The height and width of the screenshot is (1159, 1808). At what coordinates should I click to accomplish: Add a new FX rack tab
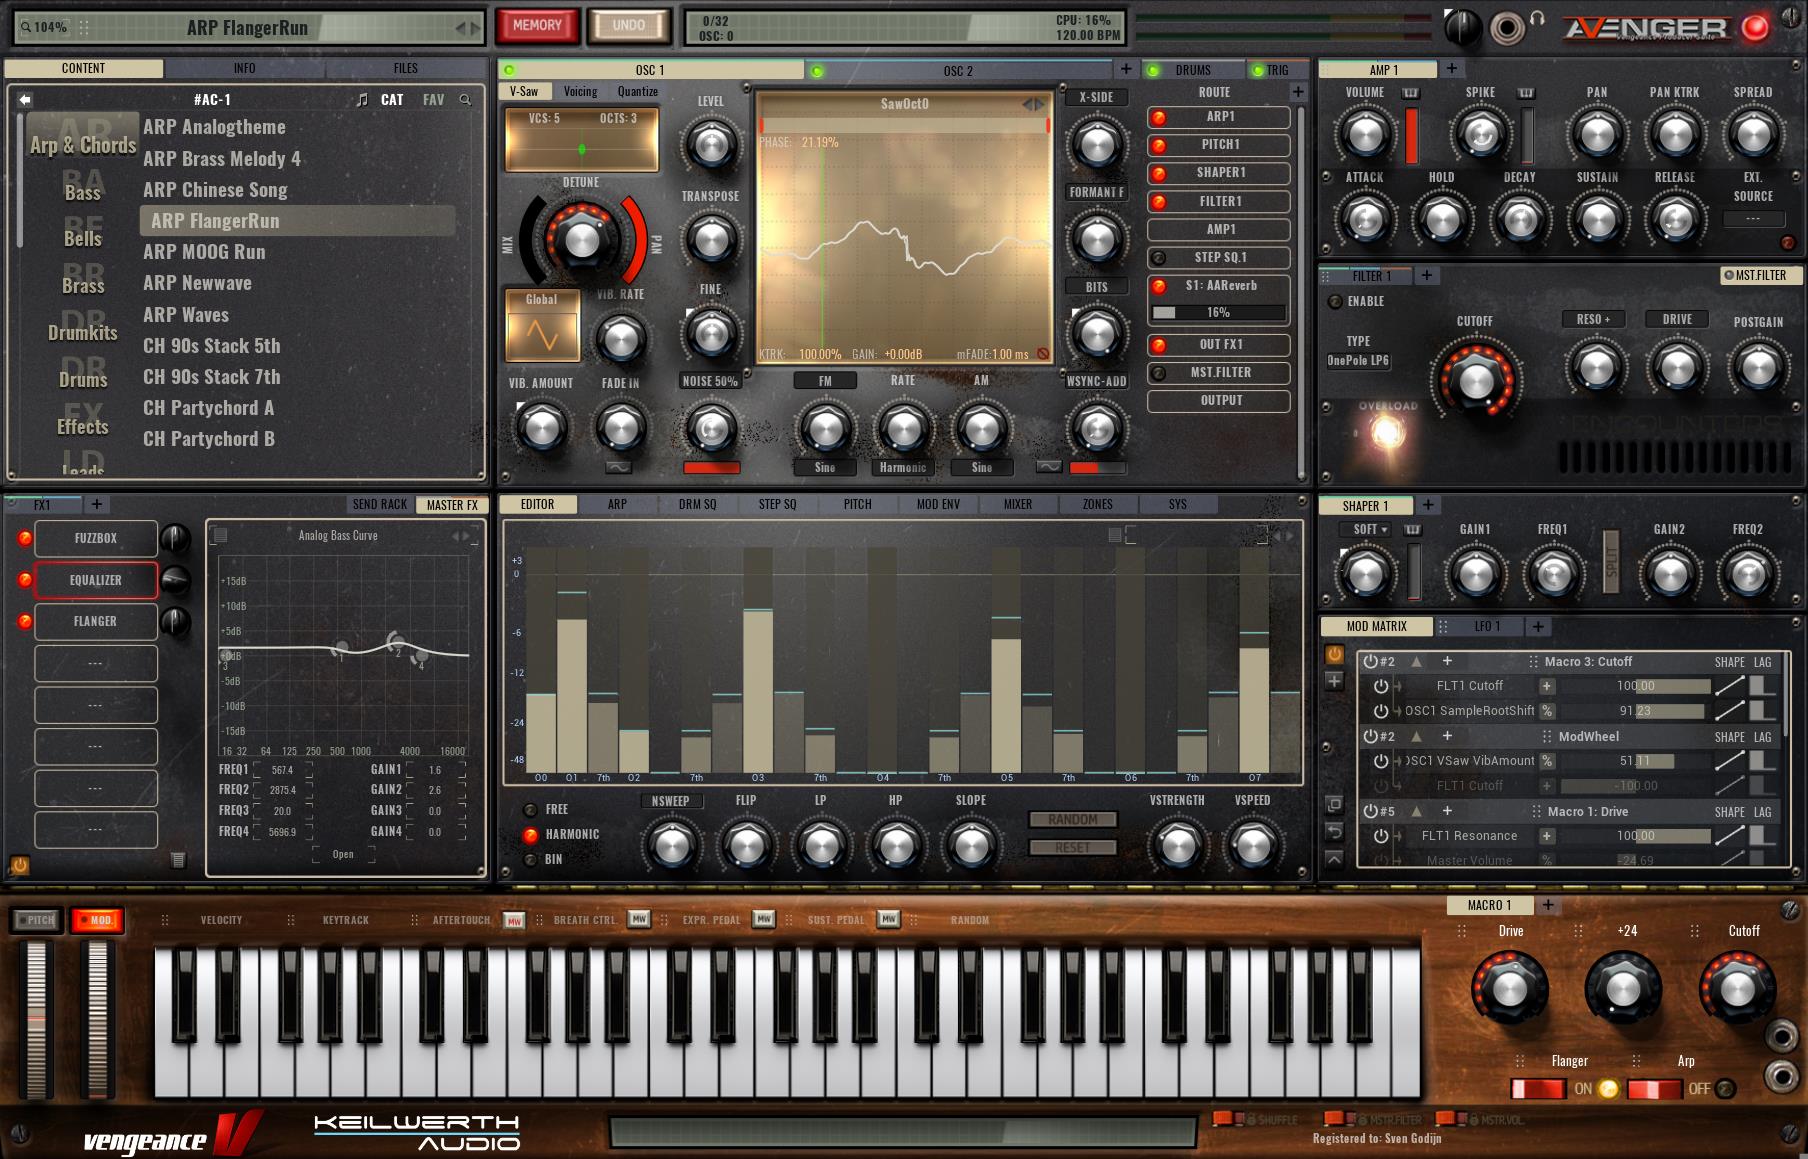point(97,504)
